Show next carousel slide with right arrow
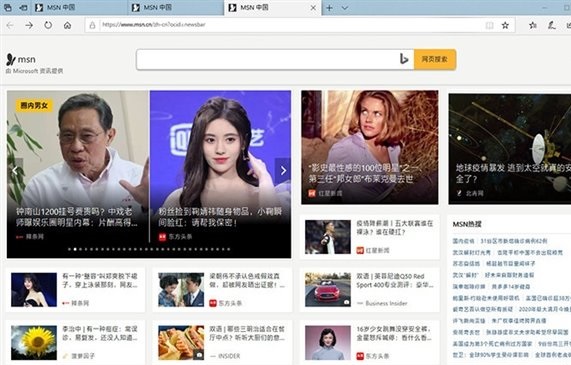The width and height of the screenshot is (571, 365). click(283, 170)
